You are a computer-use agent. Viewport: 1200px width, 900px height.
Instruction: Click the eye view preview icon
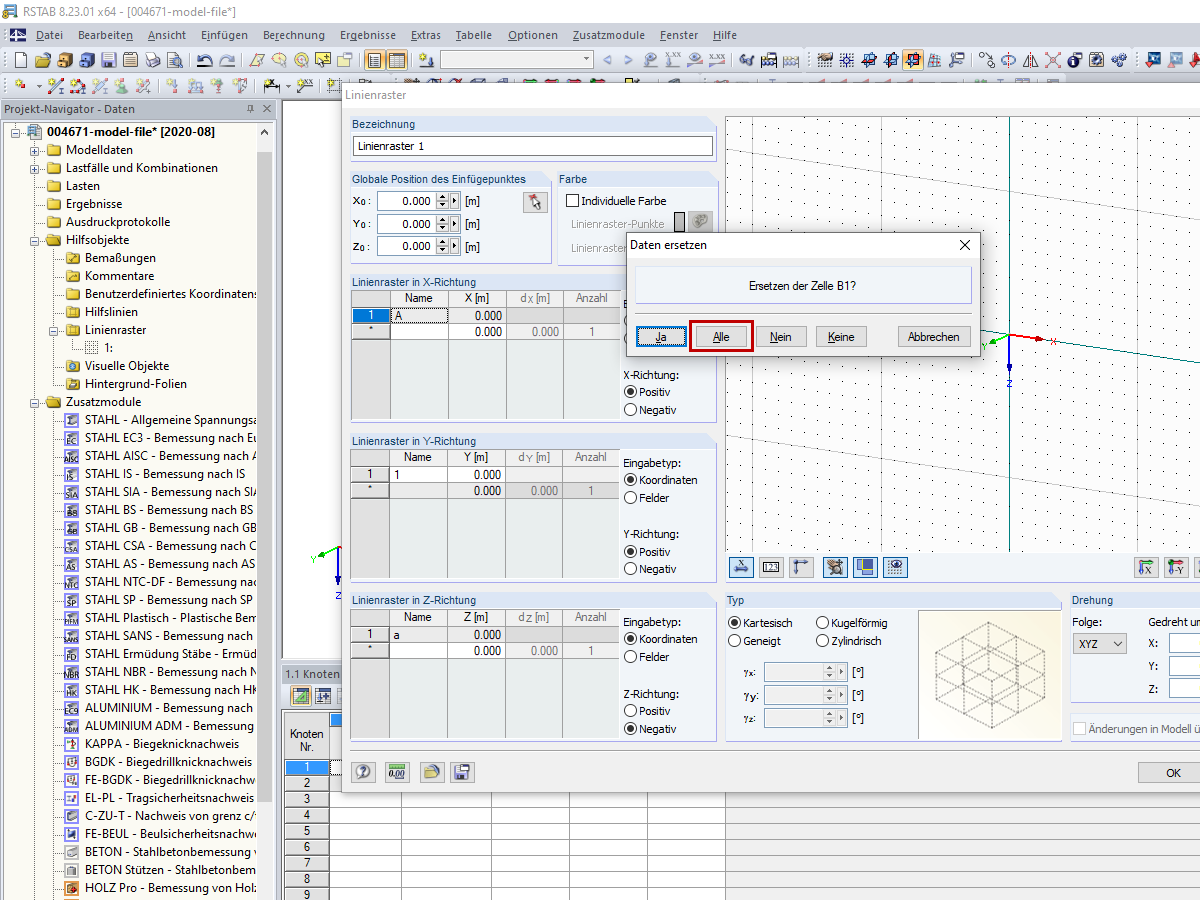[x=895, y=567]
